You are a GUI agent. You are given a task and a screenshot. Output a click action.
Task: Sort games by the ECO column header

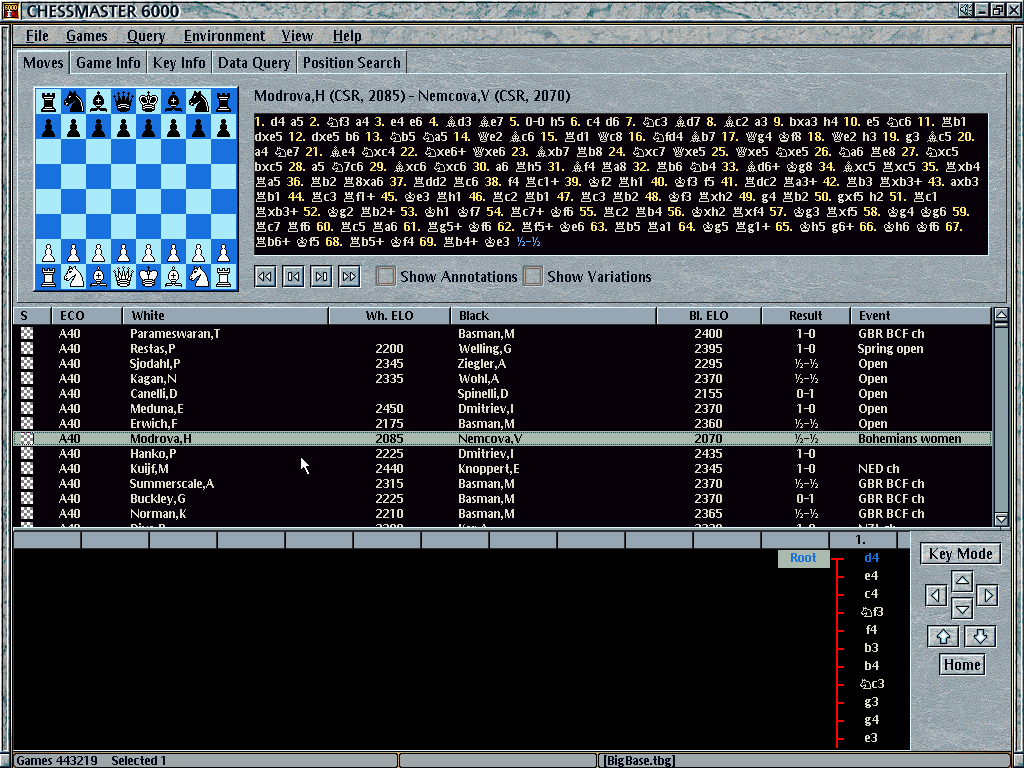click(x=87, y=316)
